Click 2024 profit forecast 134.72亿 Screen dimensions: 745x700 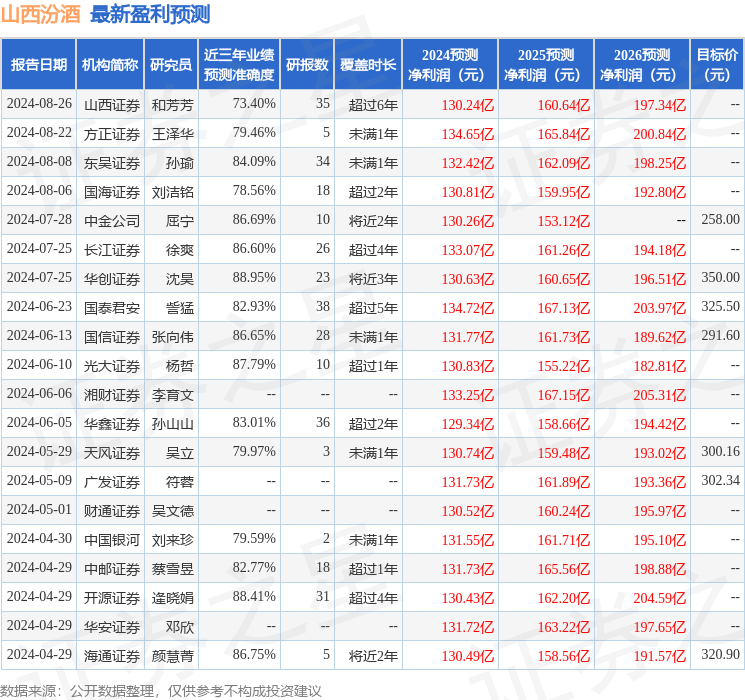468,308
